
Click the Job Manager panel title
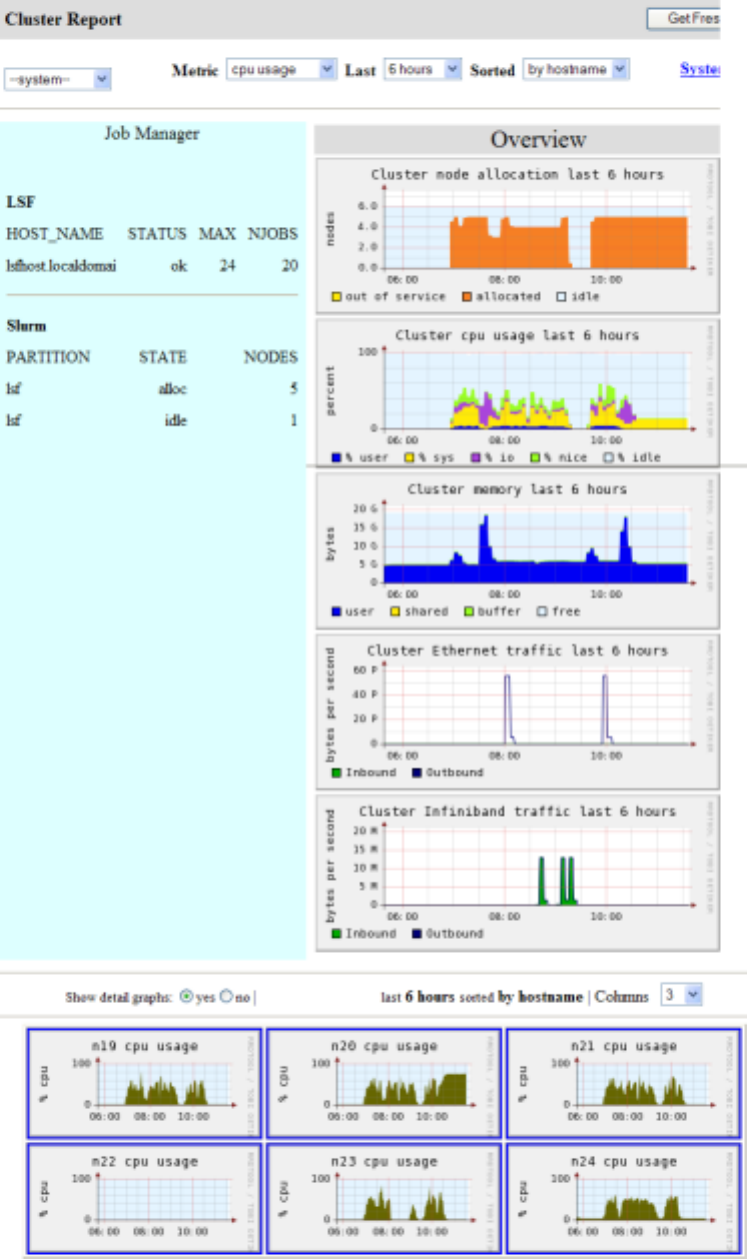[x=152, y=133]
